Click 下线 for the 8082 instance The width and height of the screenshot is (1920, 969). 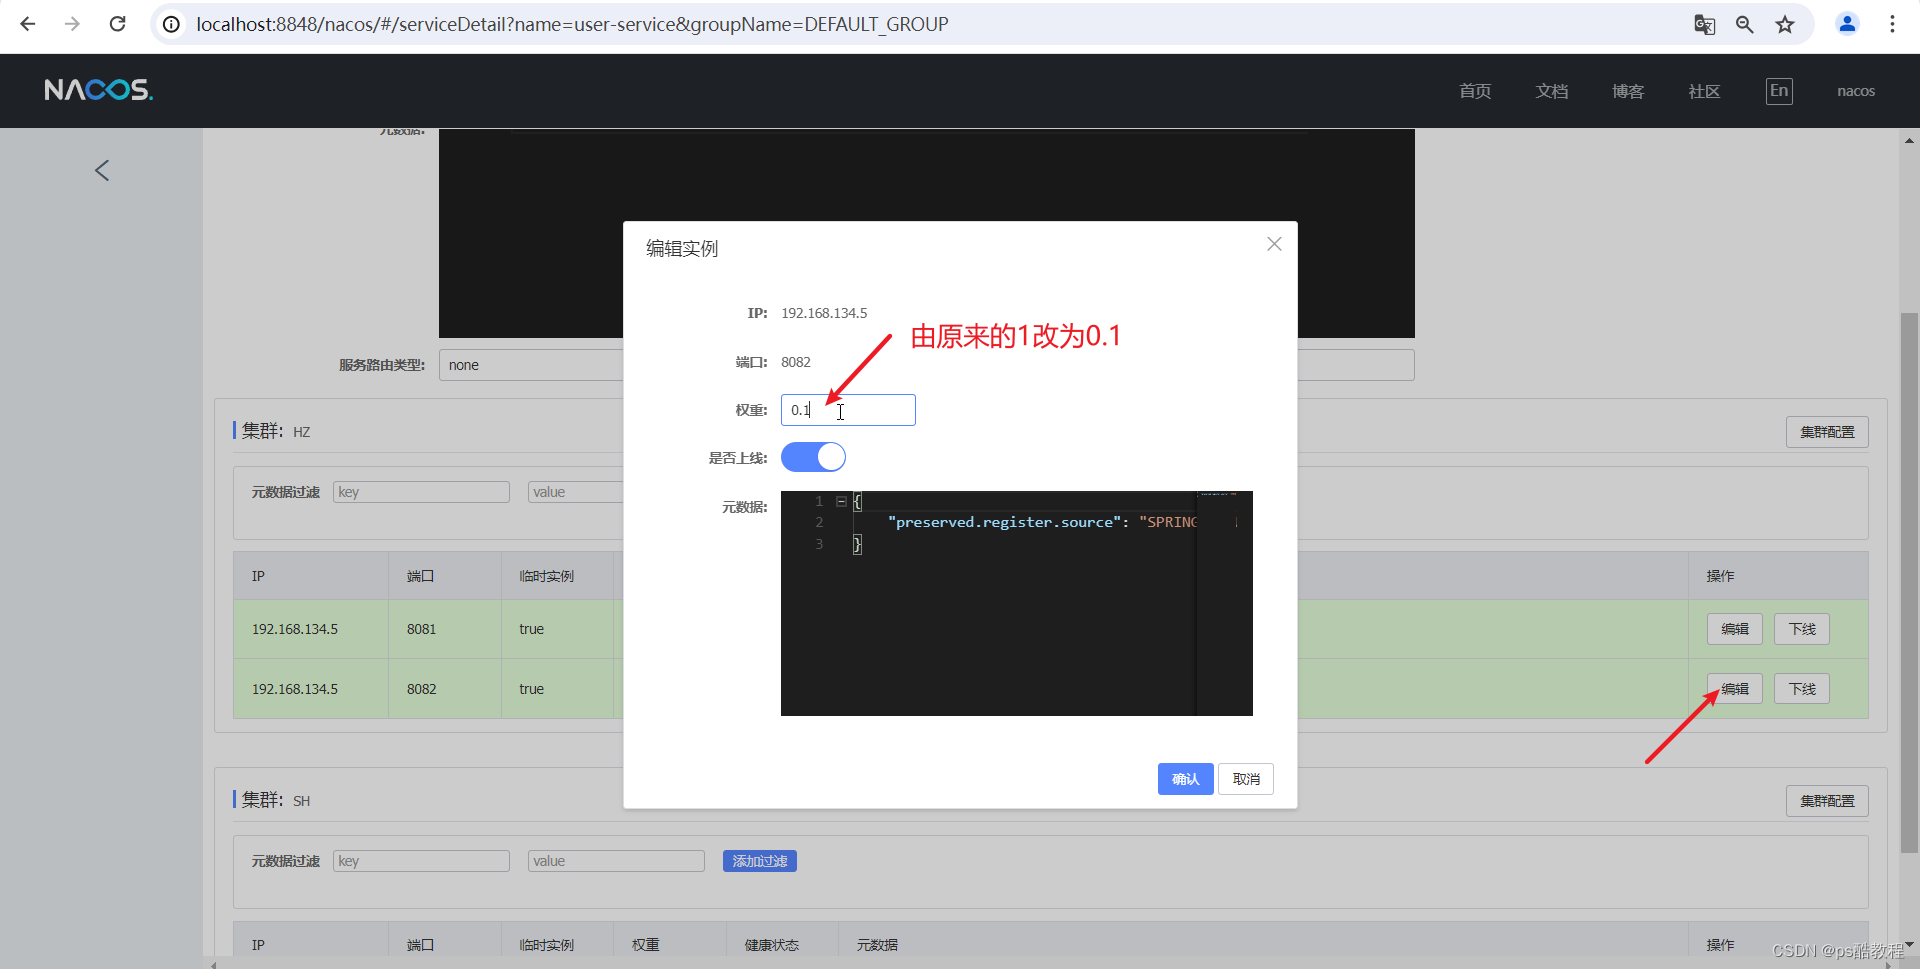pos(1802,689)
